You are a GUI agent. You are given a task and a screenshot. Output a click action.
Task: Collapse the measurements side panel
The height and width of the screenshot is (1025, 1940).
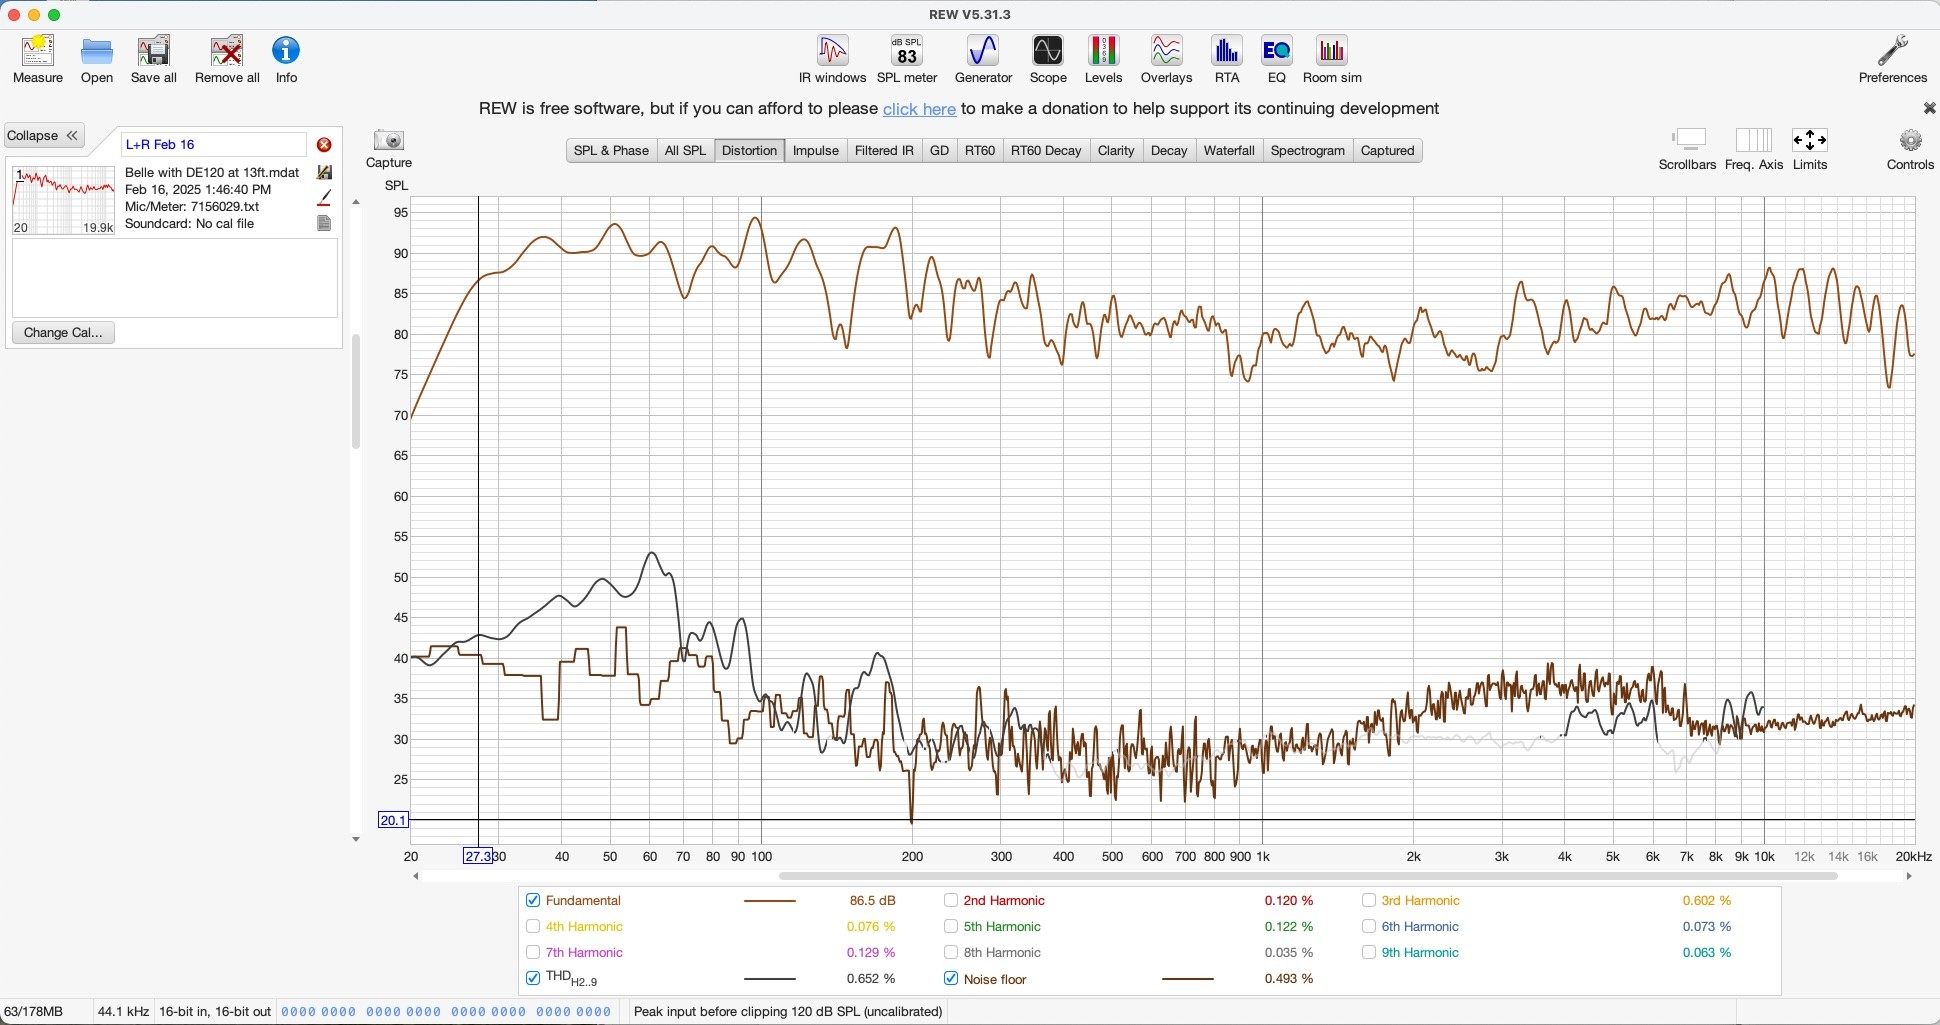pos(44,136)
